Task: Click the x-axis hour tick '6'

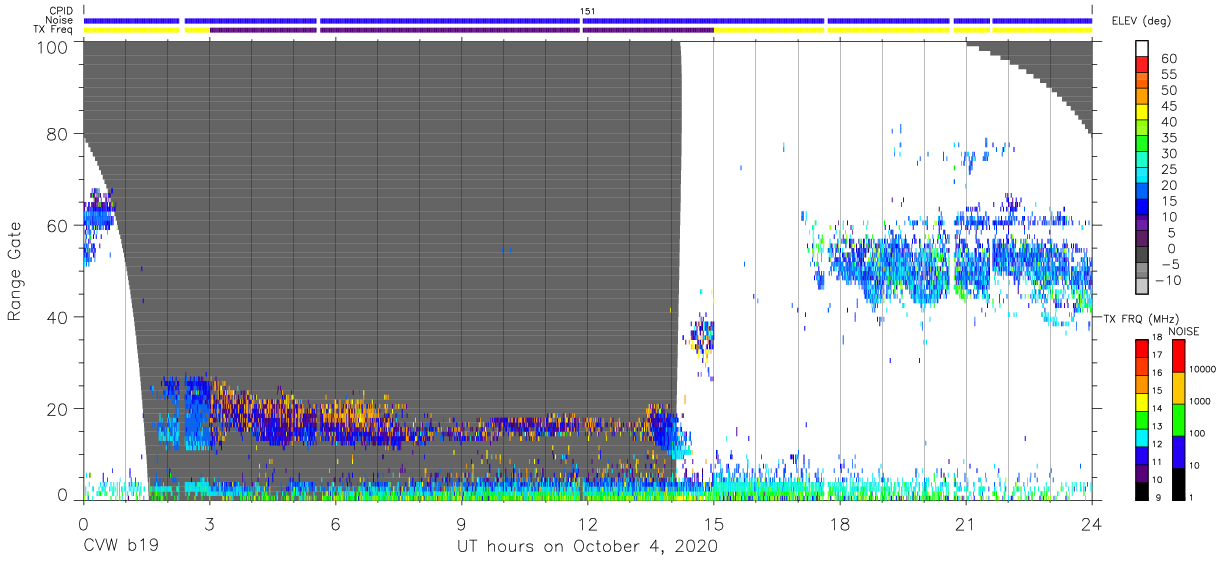Action: coord(335,522)
